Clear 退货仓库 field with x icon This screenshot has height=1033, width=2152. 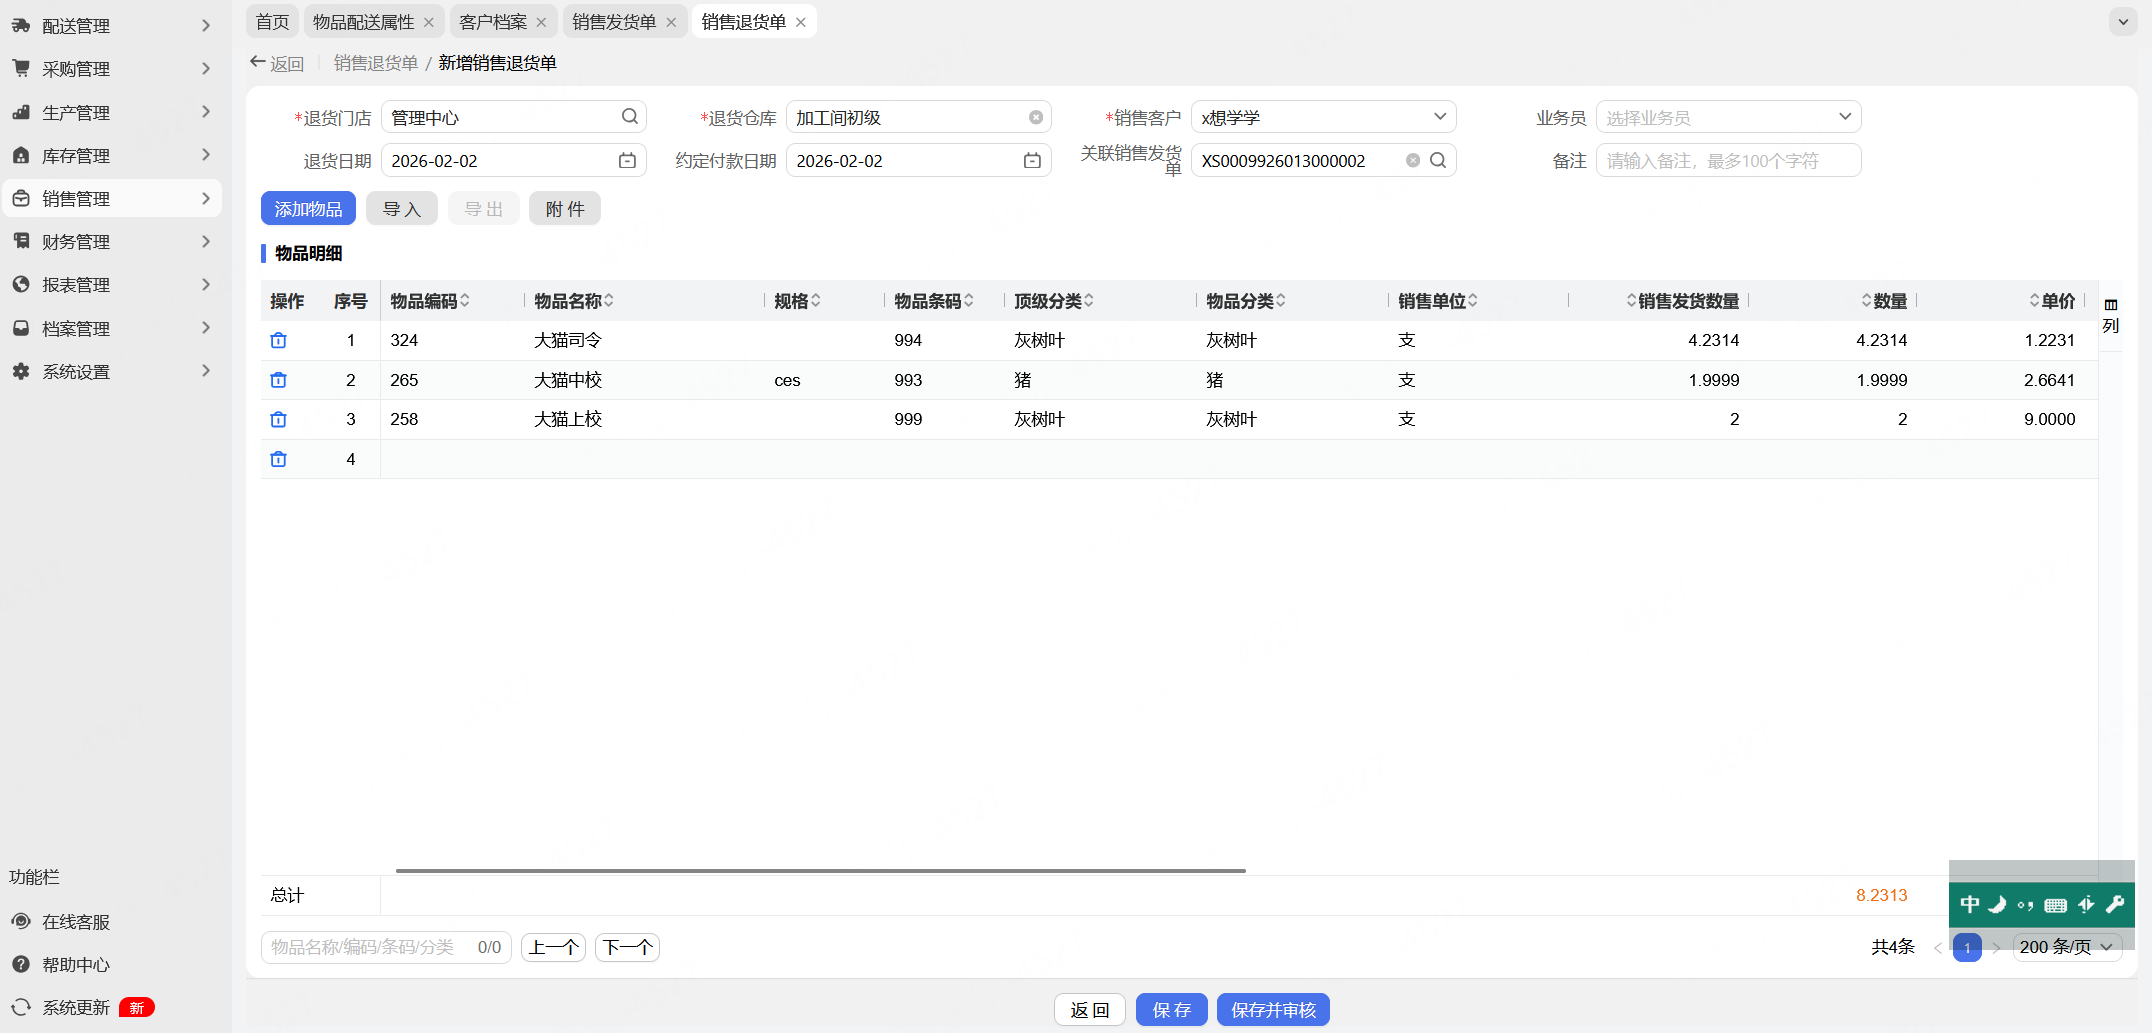pos(1036,117)
